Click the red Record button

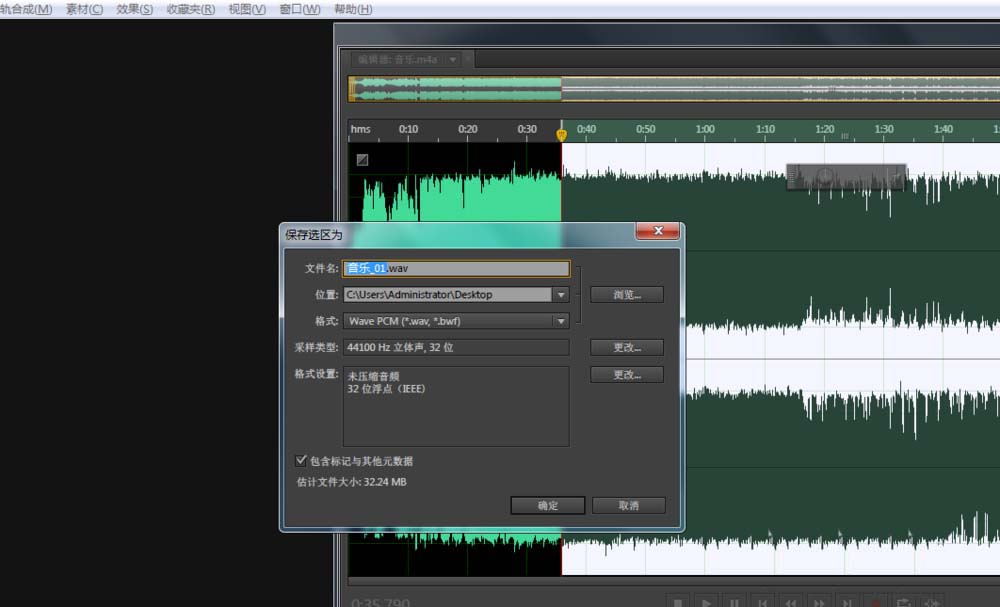(x=875, y=602)
